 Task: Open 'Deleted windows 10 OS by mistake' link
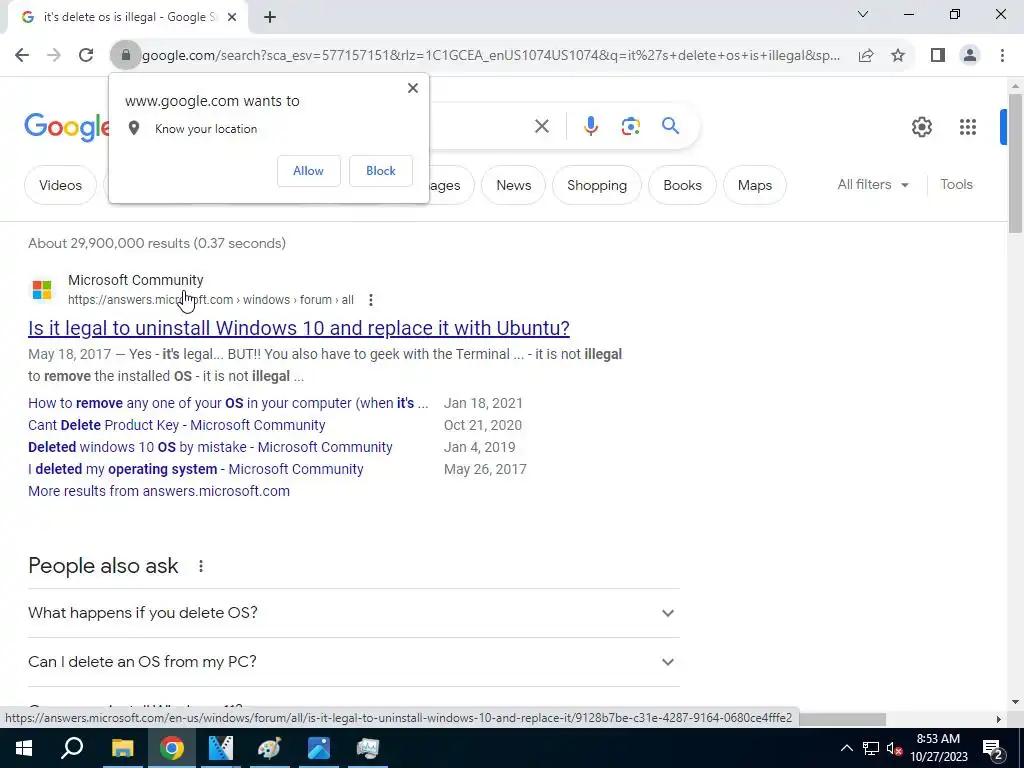[210, 447]
